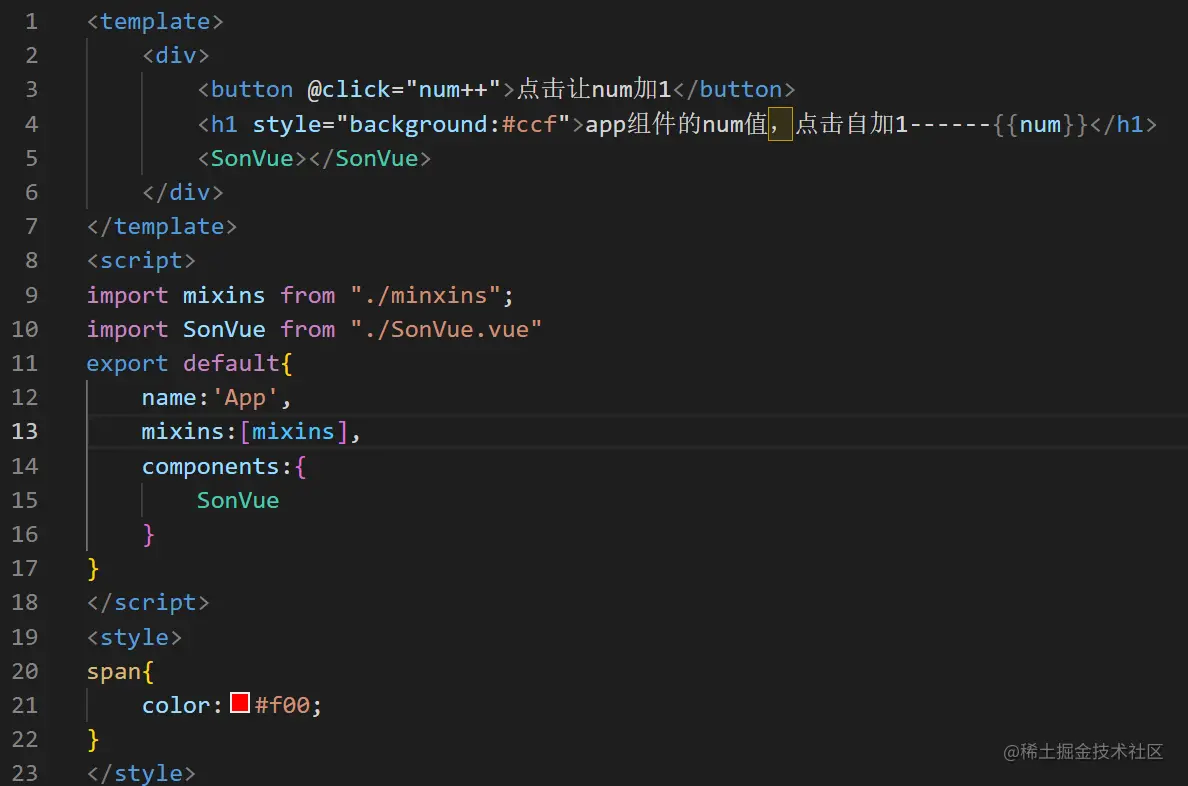Click the closing </template> tag
The height and width of the screenshot is (786, 1188).
click(x=162, y=227)
